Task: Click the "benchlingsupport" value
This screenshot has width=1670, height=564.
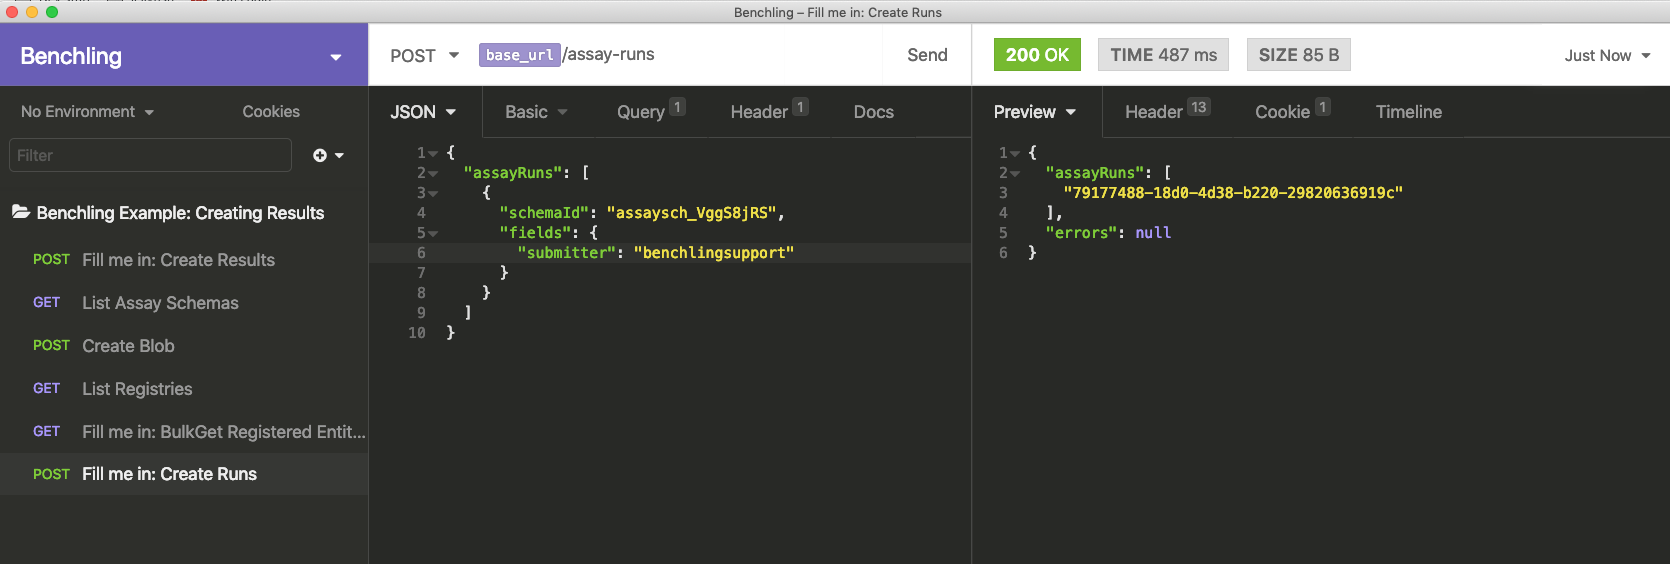Action: [x=714, y=253]
